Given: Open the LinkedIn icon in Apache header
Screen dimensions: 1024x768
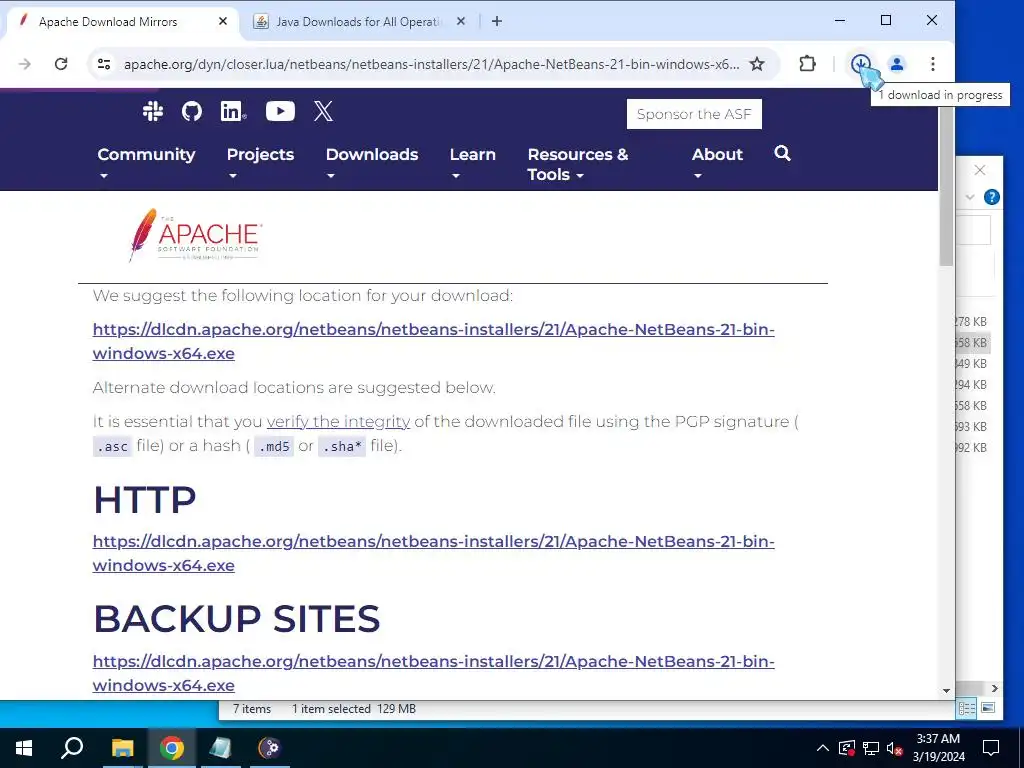Looking at the screenshot, I should (x=233, y=112).
